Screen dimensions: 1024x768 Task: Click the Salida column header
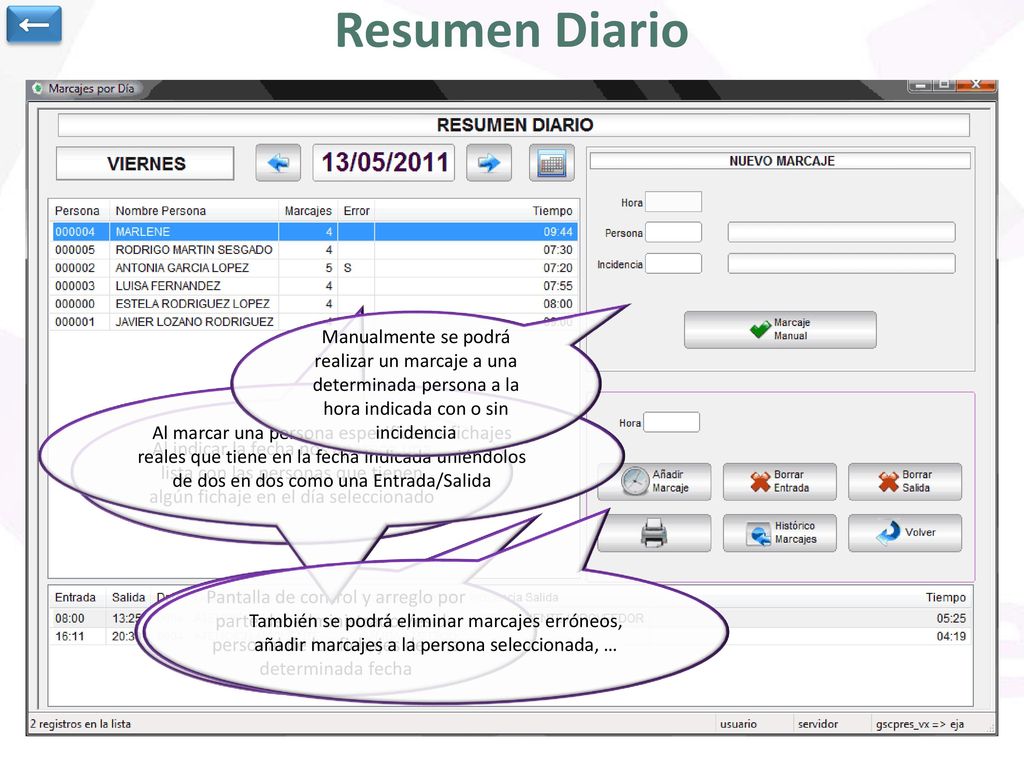pyautogui.click(x=129, y=598)
